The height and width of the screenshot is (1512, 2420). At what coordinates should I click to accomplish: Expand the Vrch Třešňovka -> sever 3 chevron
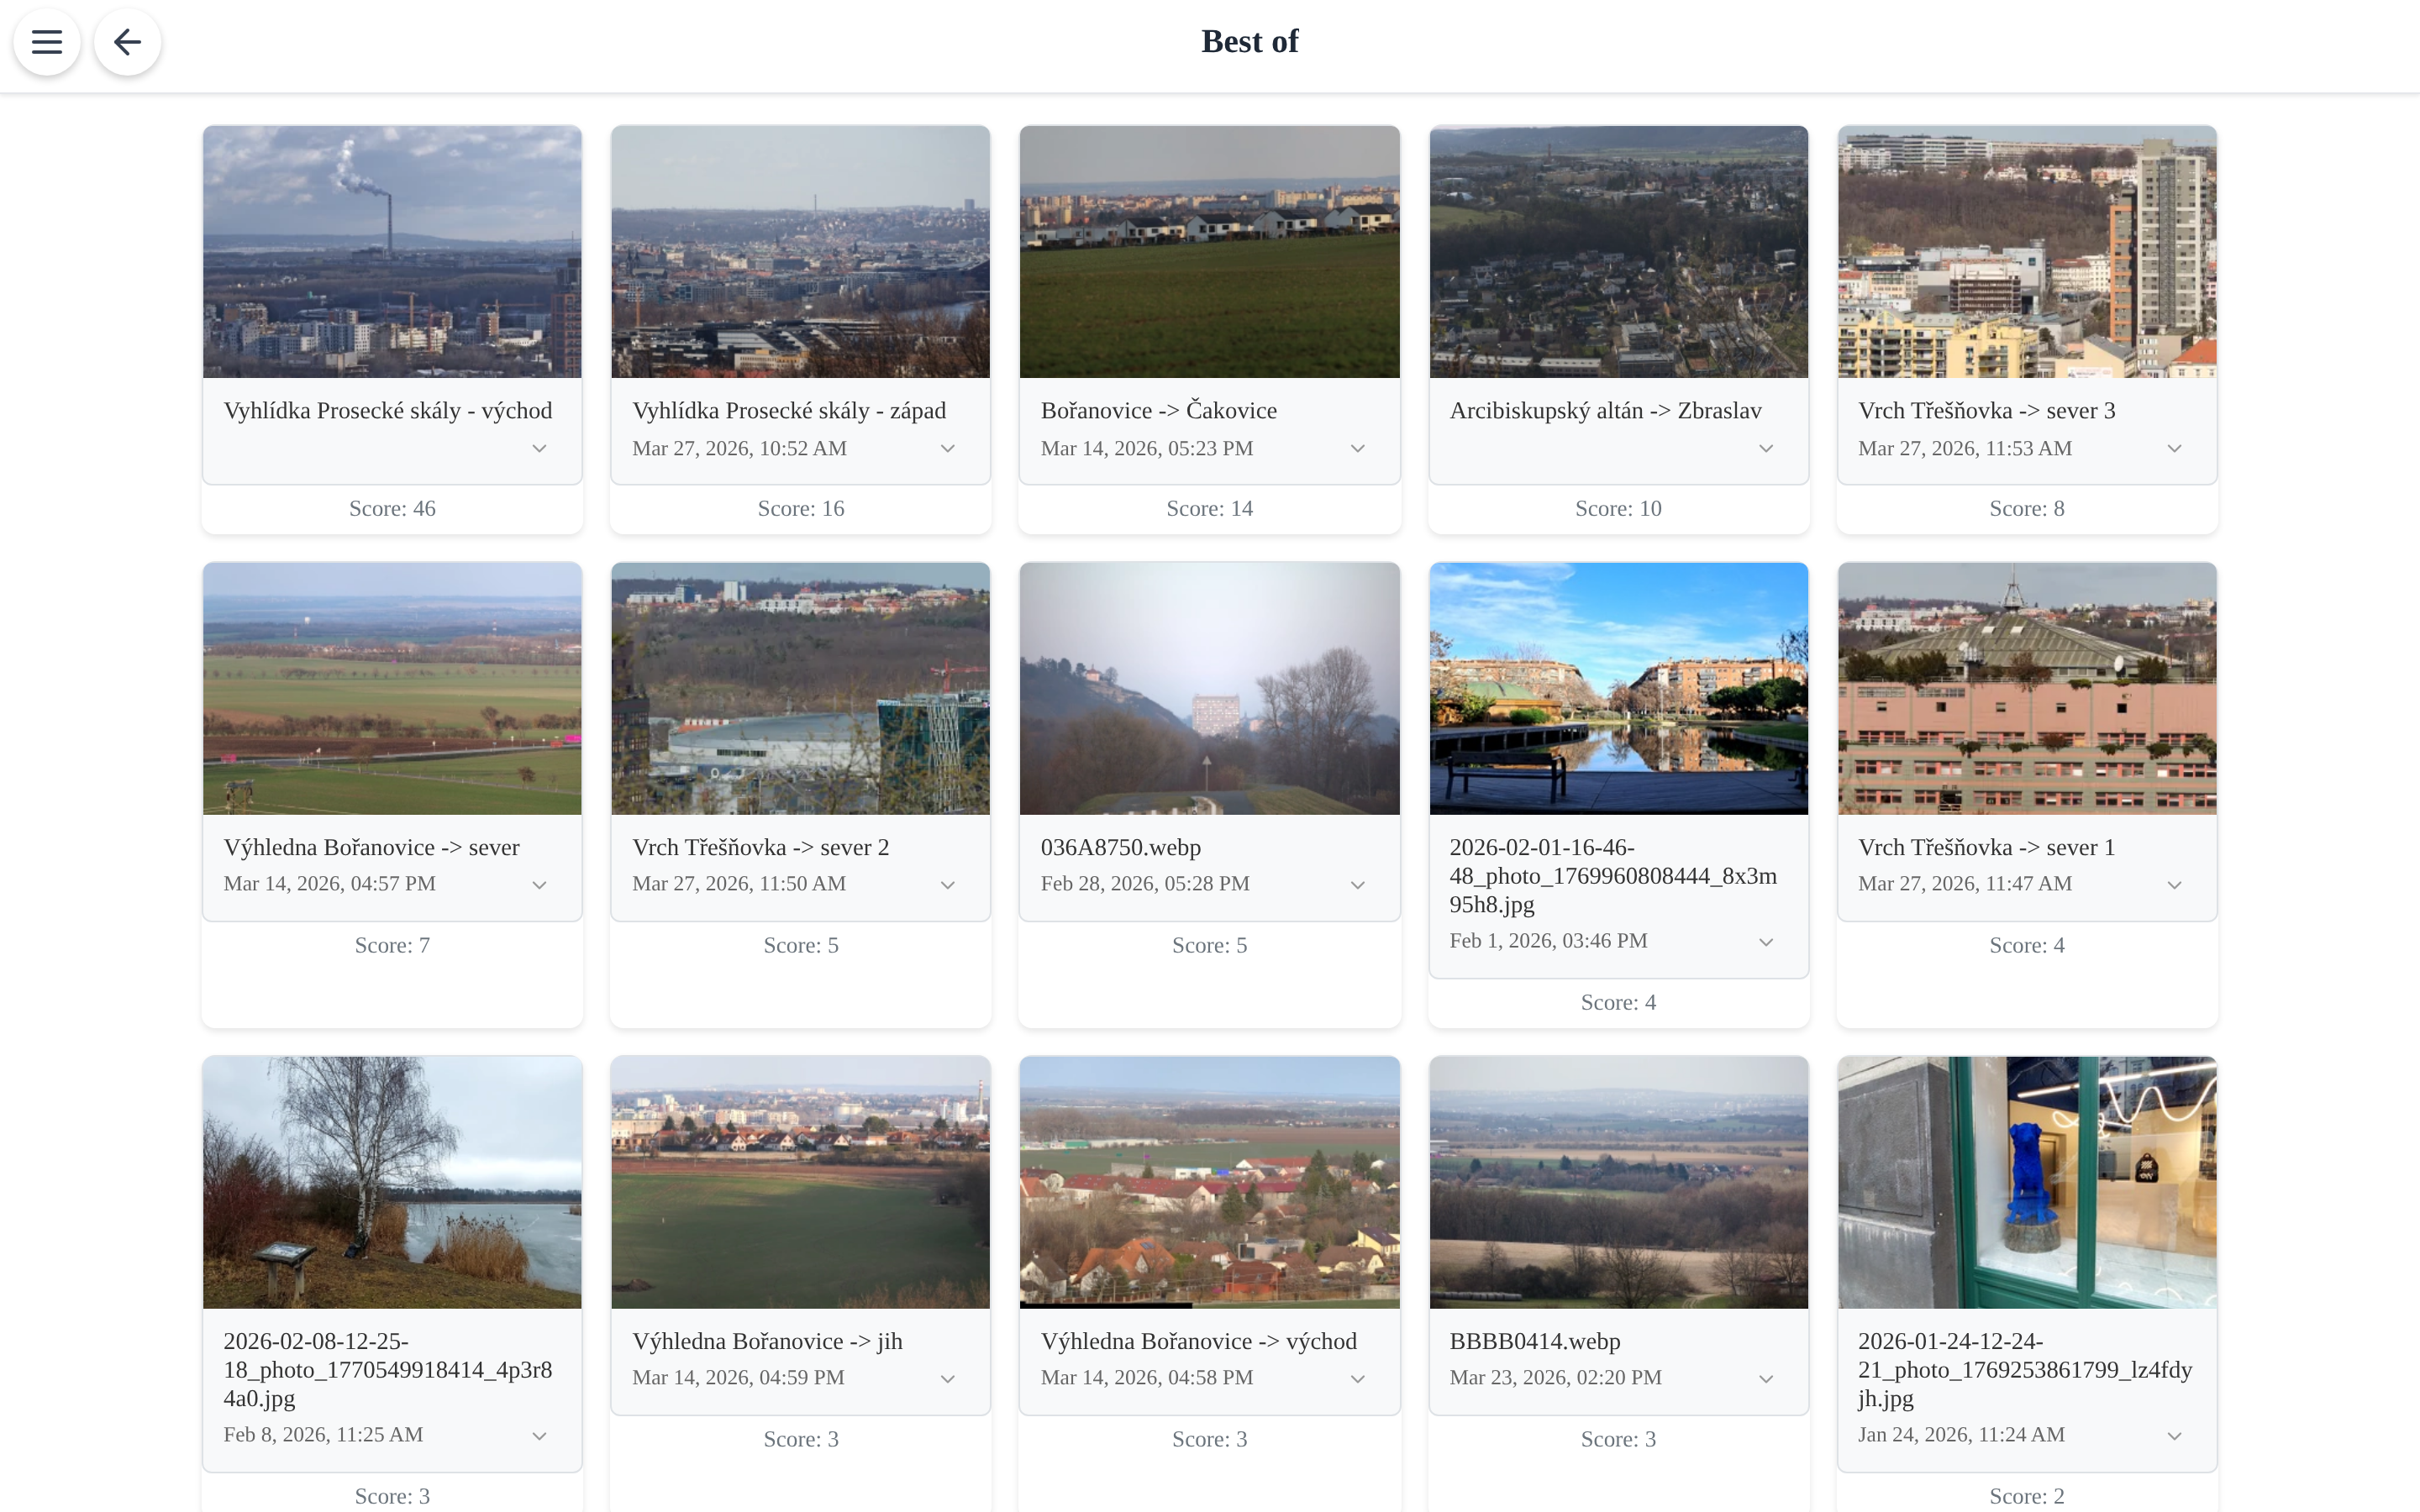coord(2174,449)
